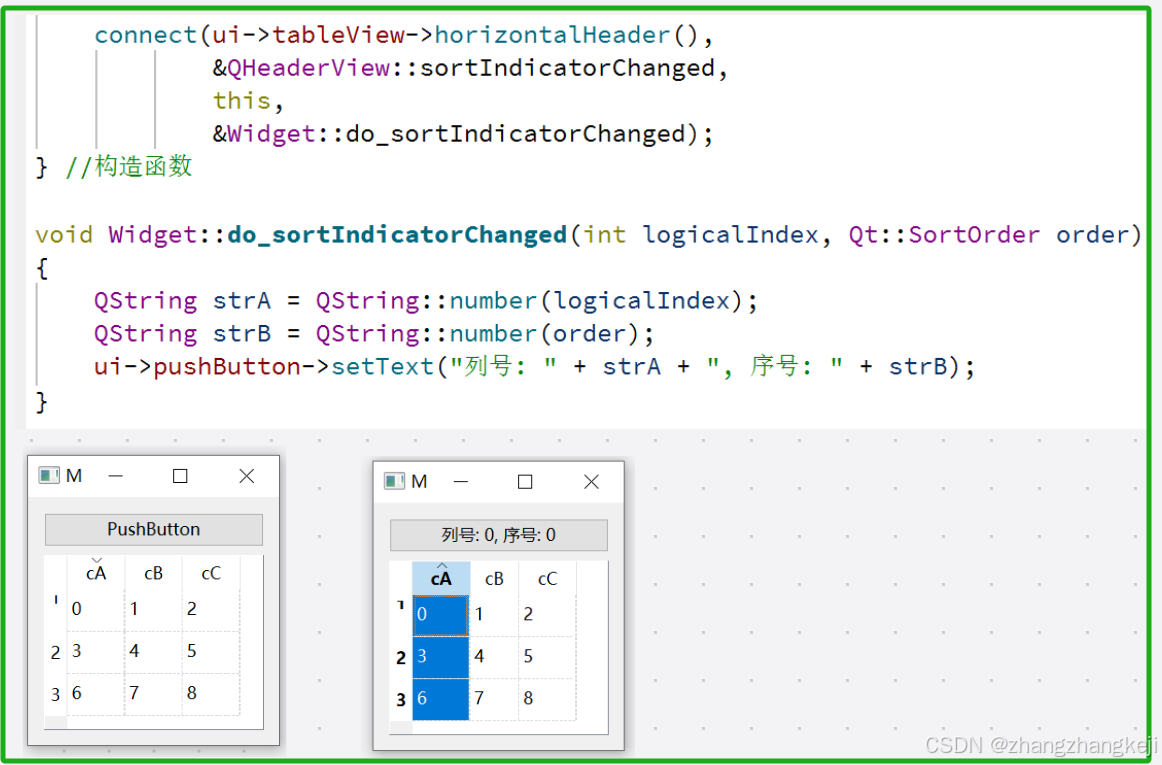
Task: Select cell 8 in the right window table
Action: [548, 699]
